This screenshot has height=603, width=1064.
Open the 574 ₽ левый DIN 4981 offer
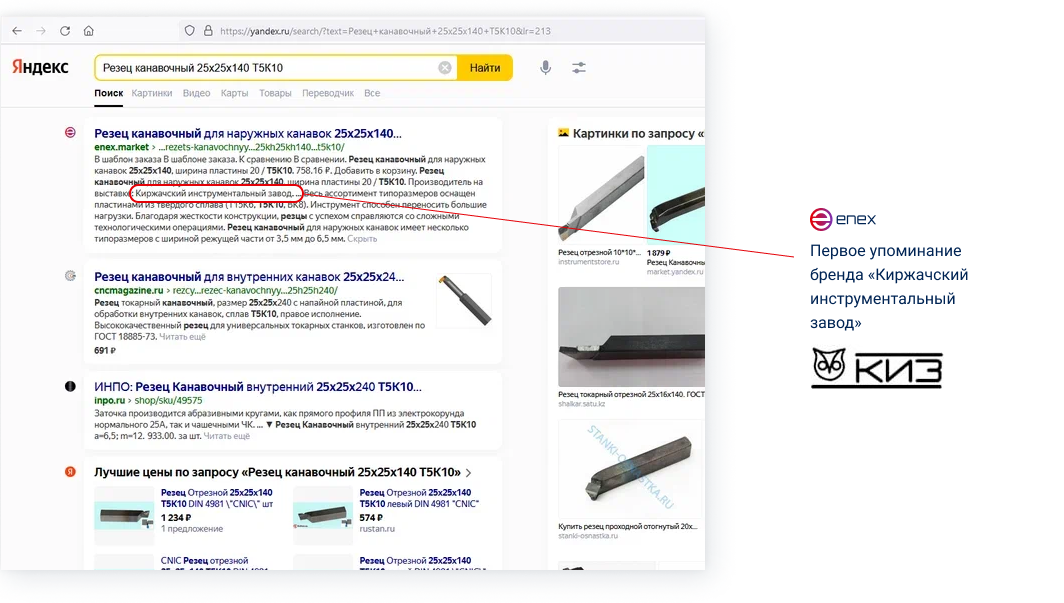point(419,498)
